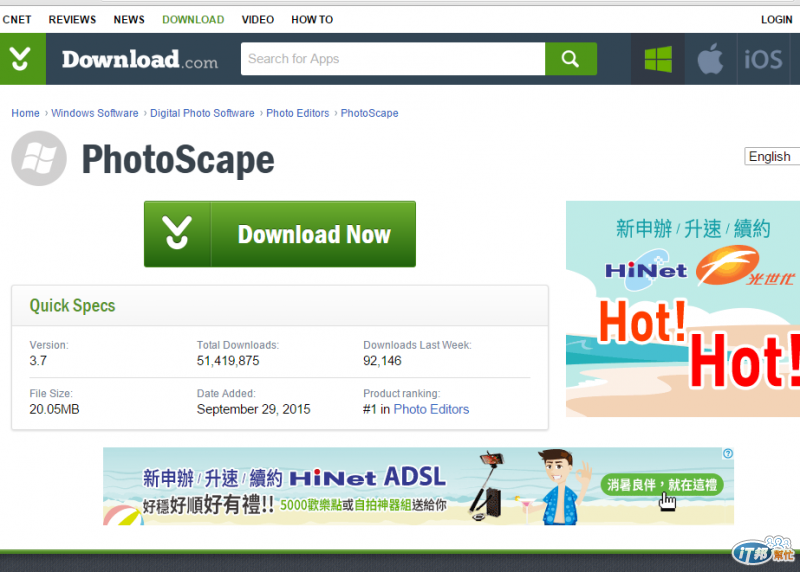
Task: Open the DOWNLOAD menu
Action: [x=193, y=19]
